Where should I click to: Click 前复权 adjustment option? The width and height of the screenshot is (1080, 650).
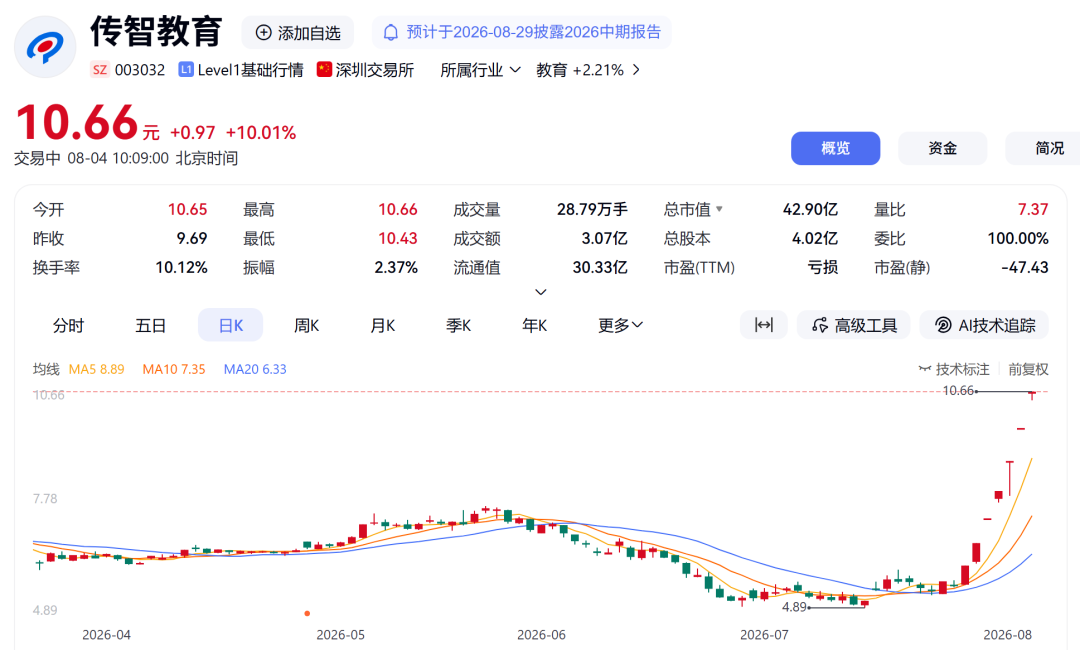[1028, 370]
